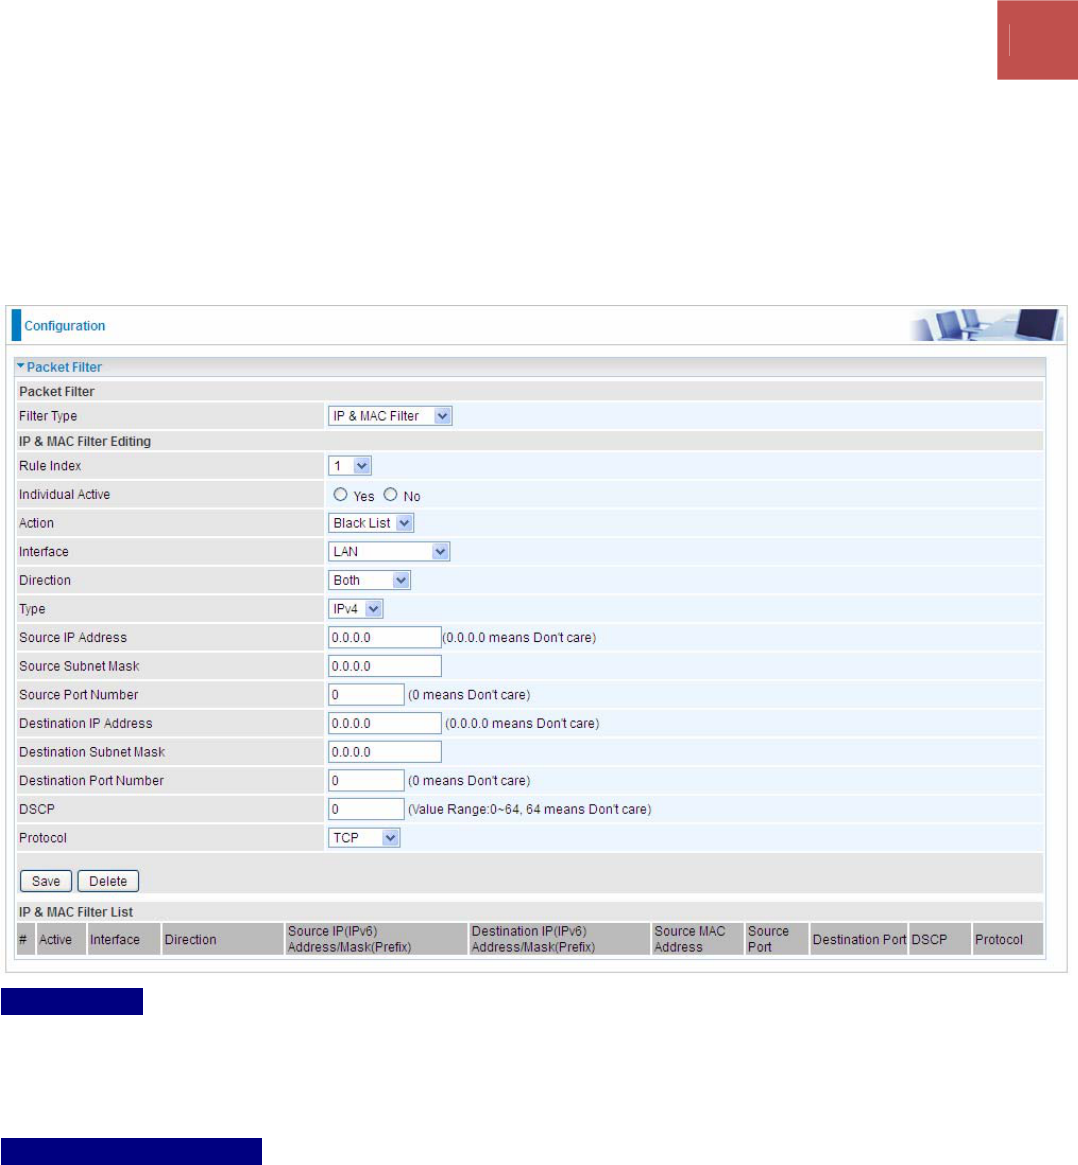The image size is (1078, 1165).
Task: Collapse the Packet Filter section triangle
Action: pyautogui.click(x=21, y=366)
